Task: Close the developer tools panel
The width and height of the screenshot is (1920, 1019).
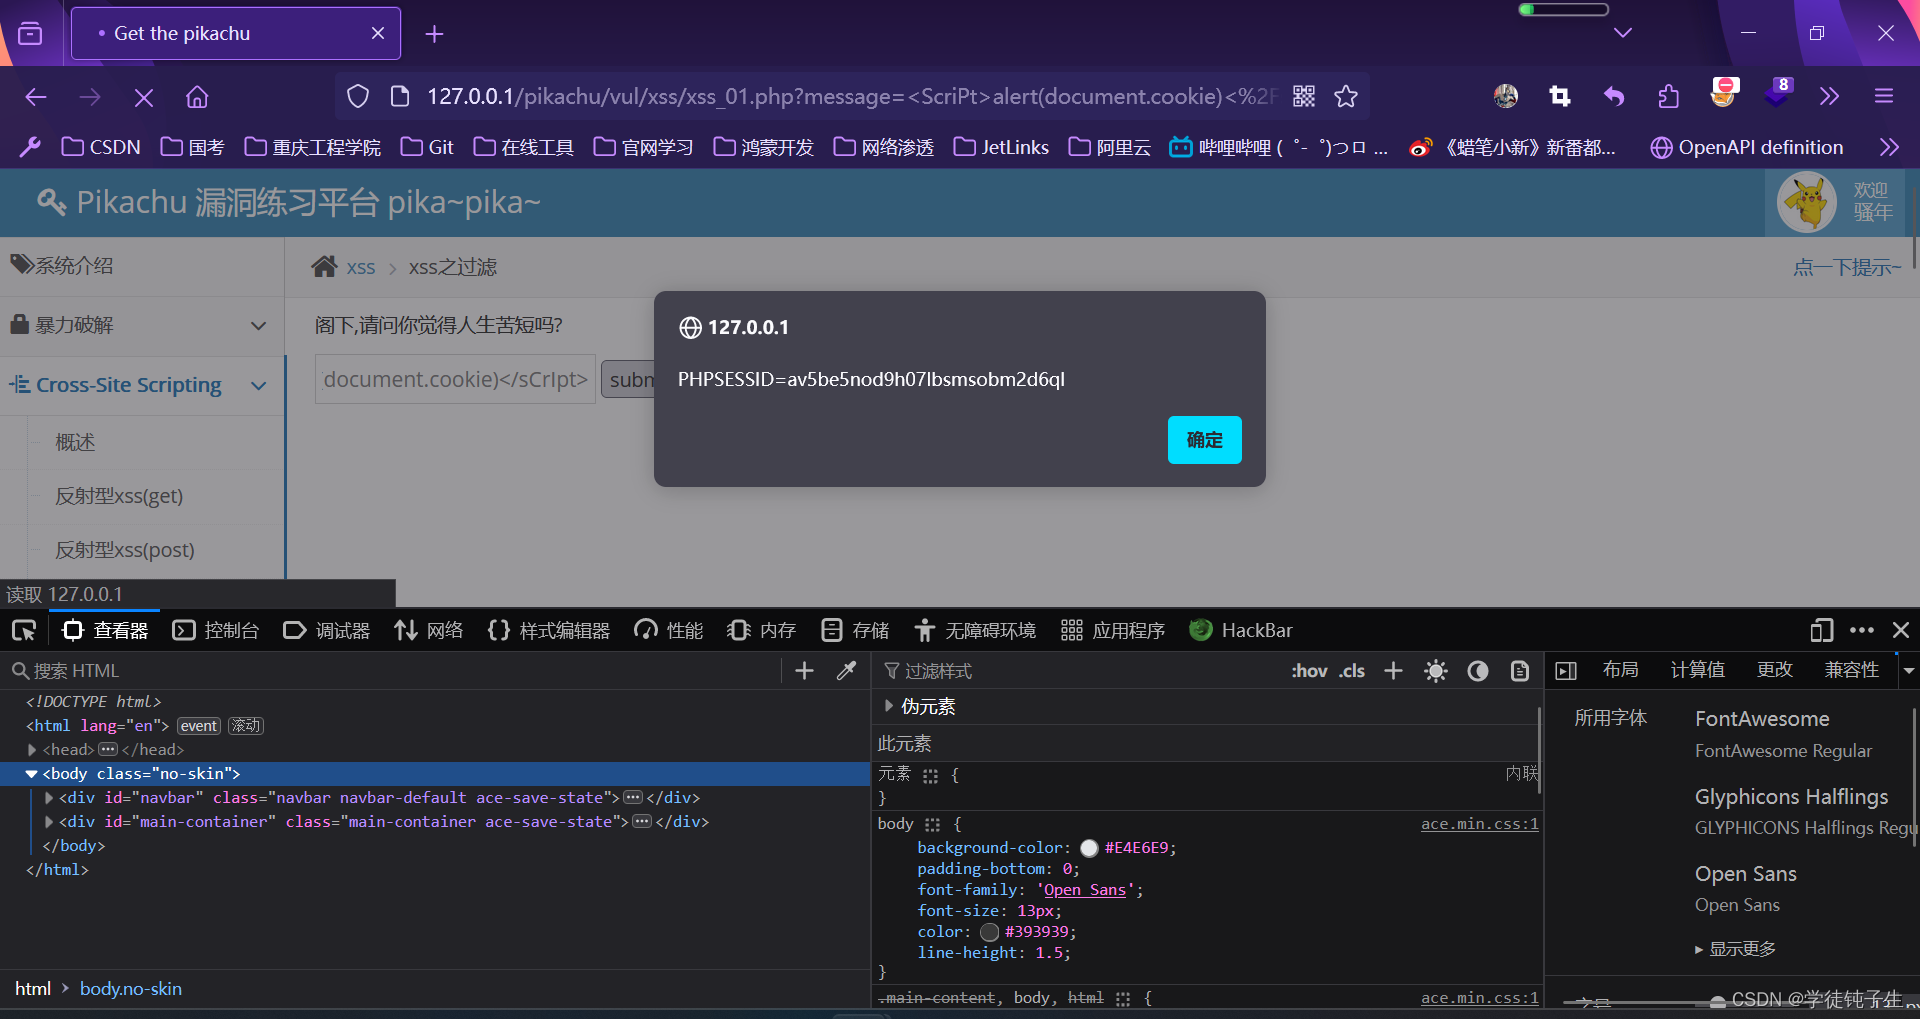Action: click(x=1901, y=630)
